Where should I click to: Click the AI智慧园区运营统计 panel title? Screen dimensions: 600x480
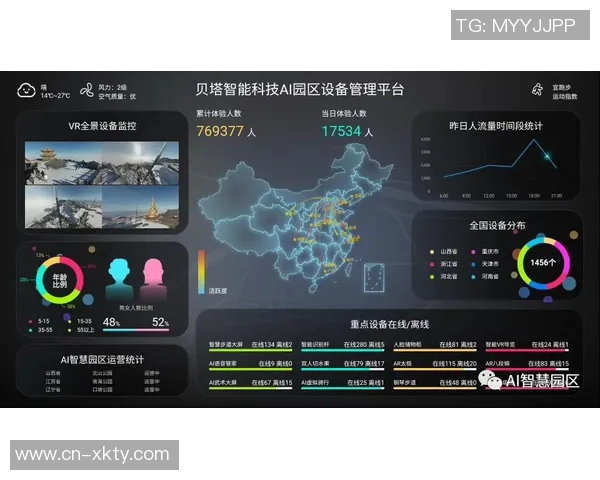click(x=102, y=360)
